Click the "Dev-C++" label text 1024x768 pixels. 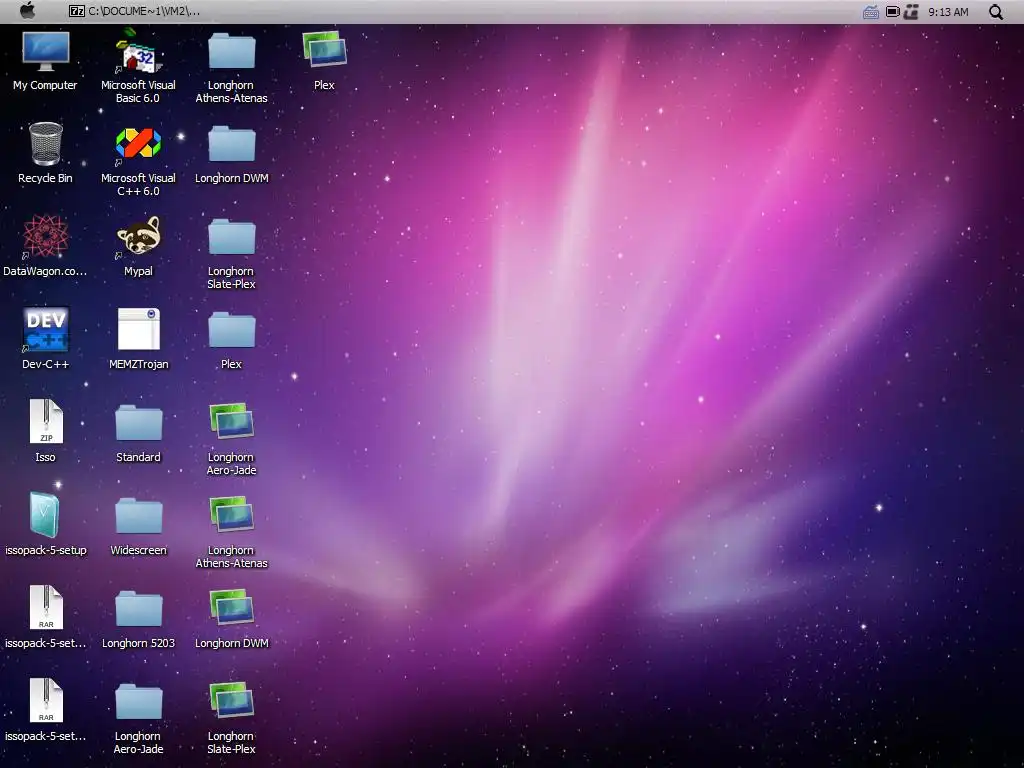point(45,364)
